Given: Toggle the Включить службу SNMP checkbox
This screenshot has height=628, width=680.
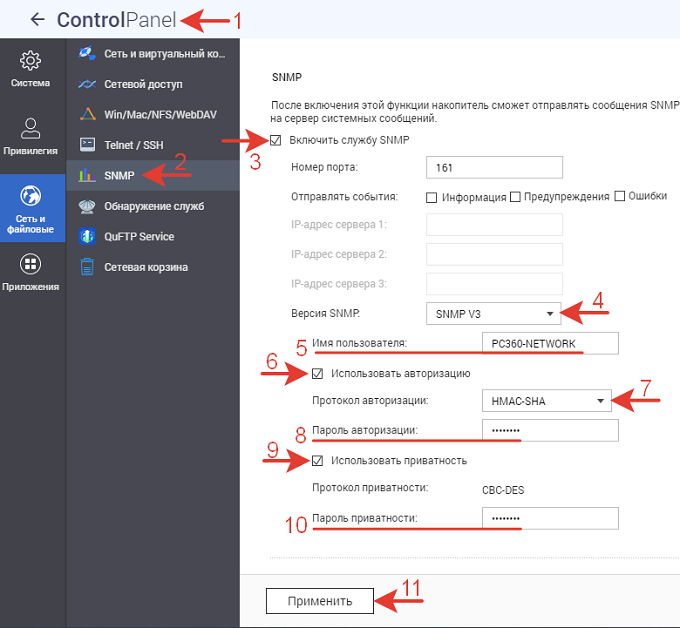Looking at the screenshot, I should [277, 140].
